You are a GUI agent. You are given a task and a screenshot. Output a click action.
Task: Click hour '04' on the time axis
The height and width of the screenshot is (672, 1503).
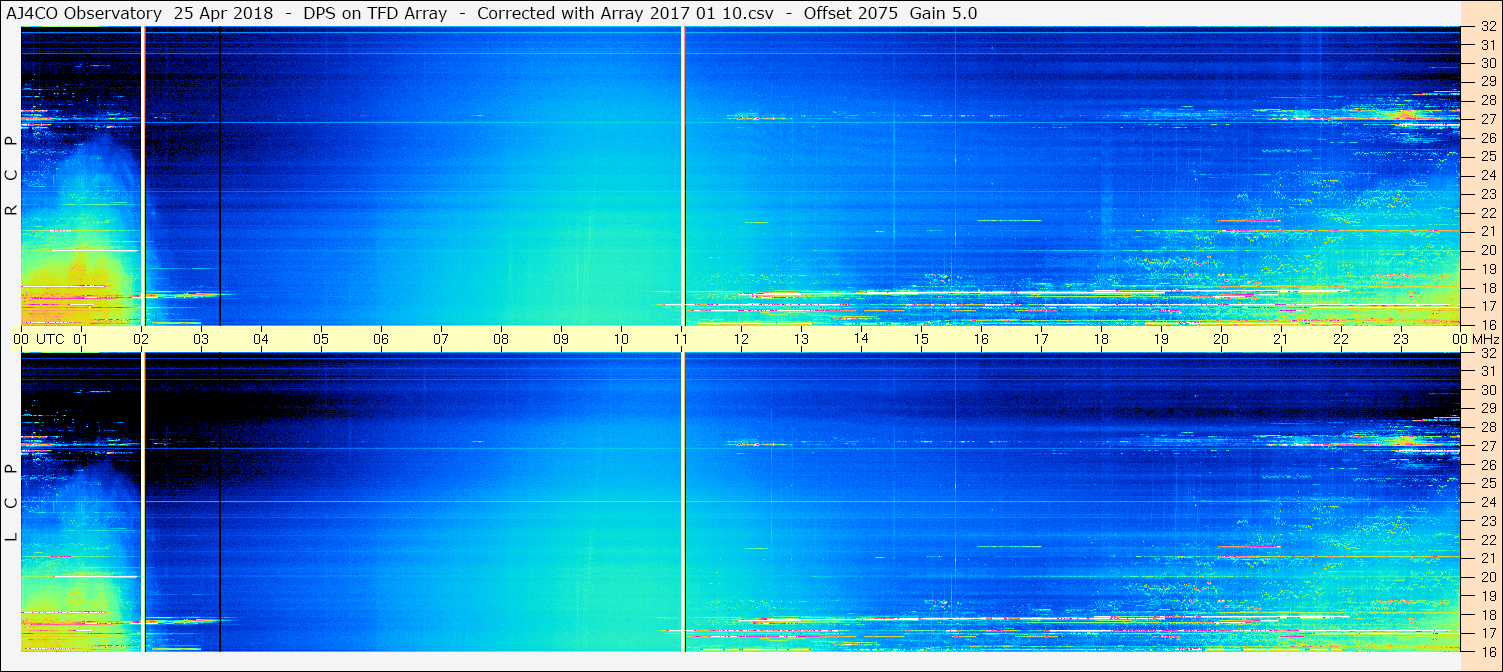coord(261,339)
